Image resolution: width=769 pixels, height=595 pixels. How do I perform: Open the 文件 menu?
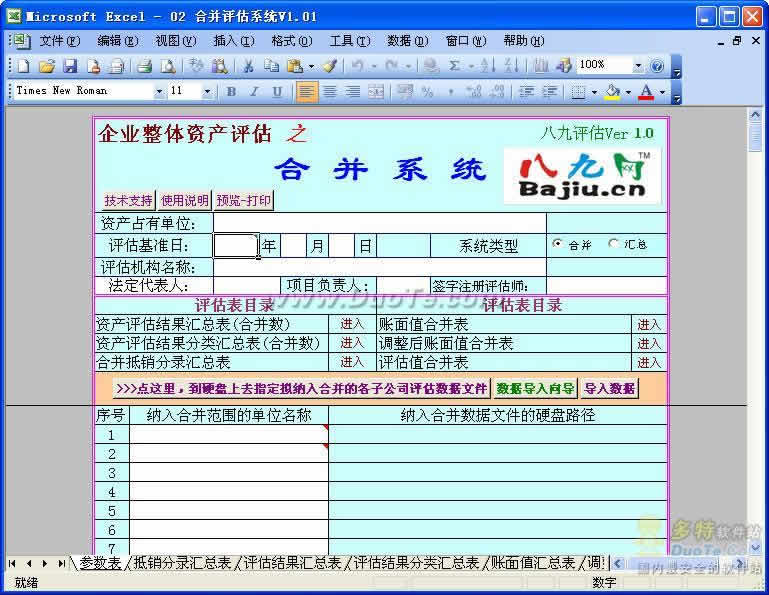coord(60,41)
